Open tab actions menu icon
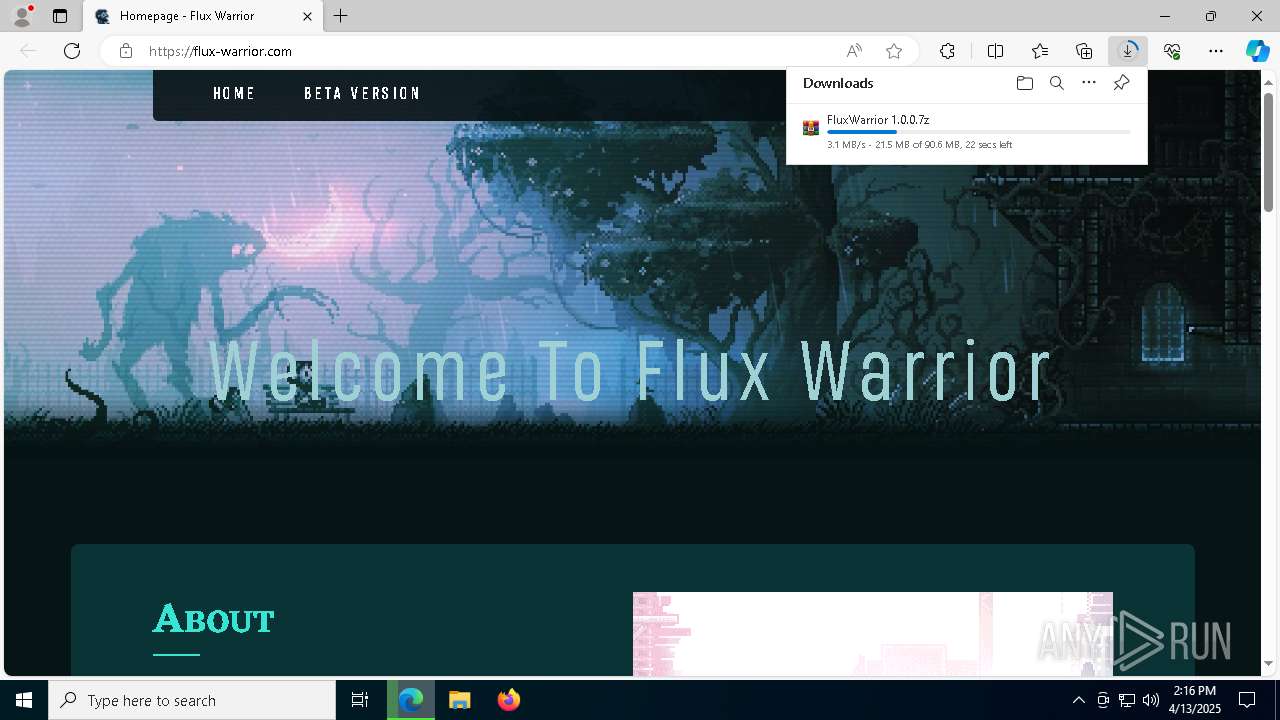 (60, 16)
